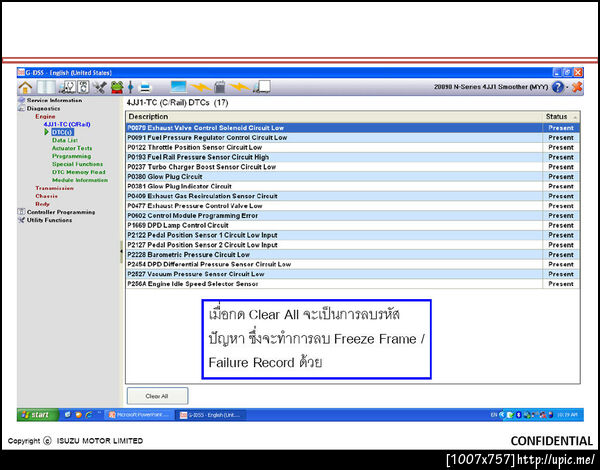Collapse the left sidebar using splitter handle

[121, 251]
